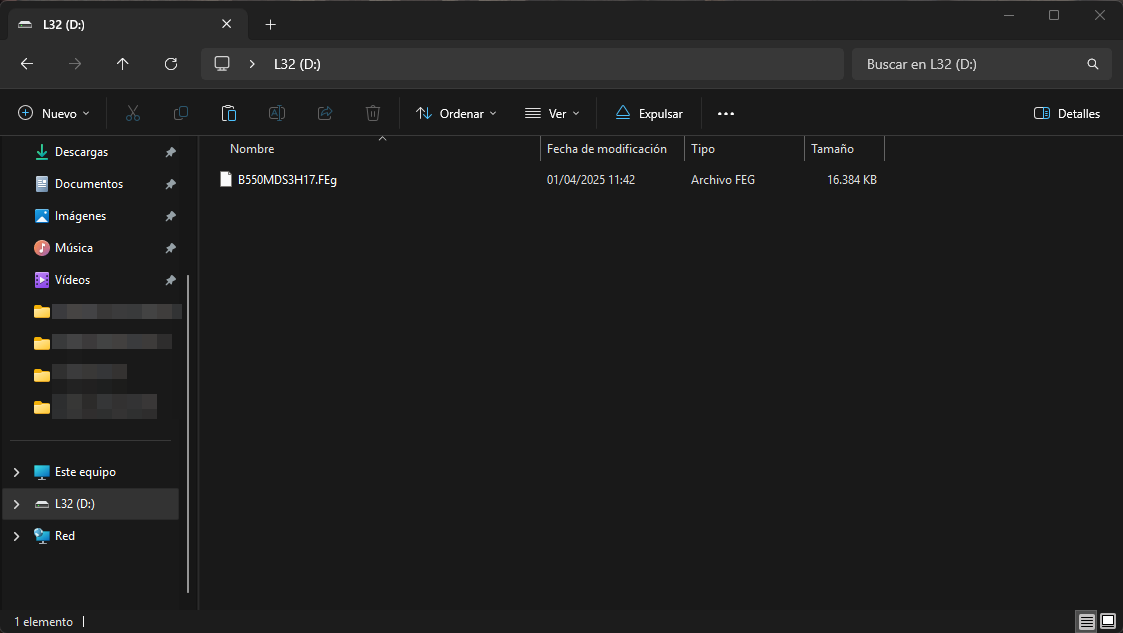1123x633 pixels.
Task: Switch to large thumbnails view layout
Action: [x=1108, y=622]
